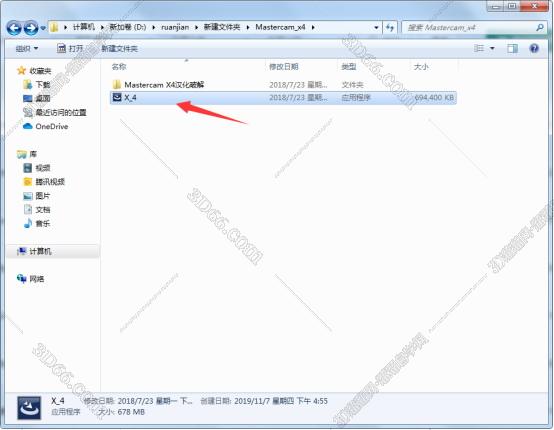Refresh the folder via address bar icon
Image resolution: width=554 pixels, height=430 pixels.
(390, 27)
